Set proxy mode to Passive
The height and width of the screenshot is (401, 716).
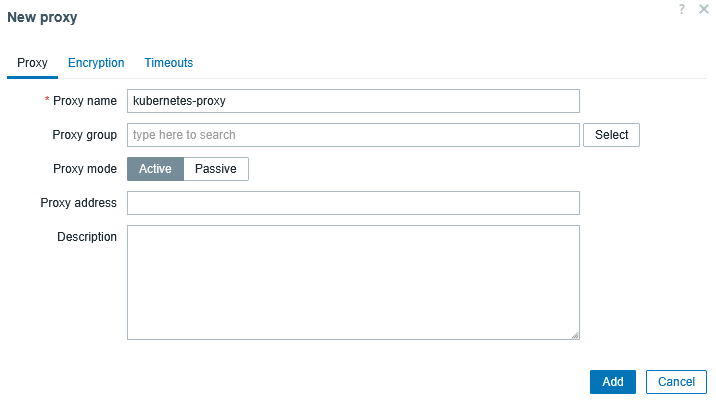[x=216, y=169]
